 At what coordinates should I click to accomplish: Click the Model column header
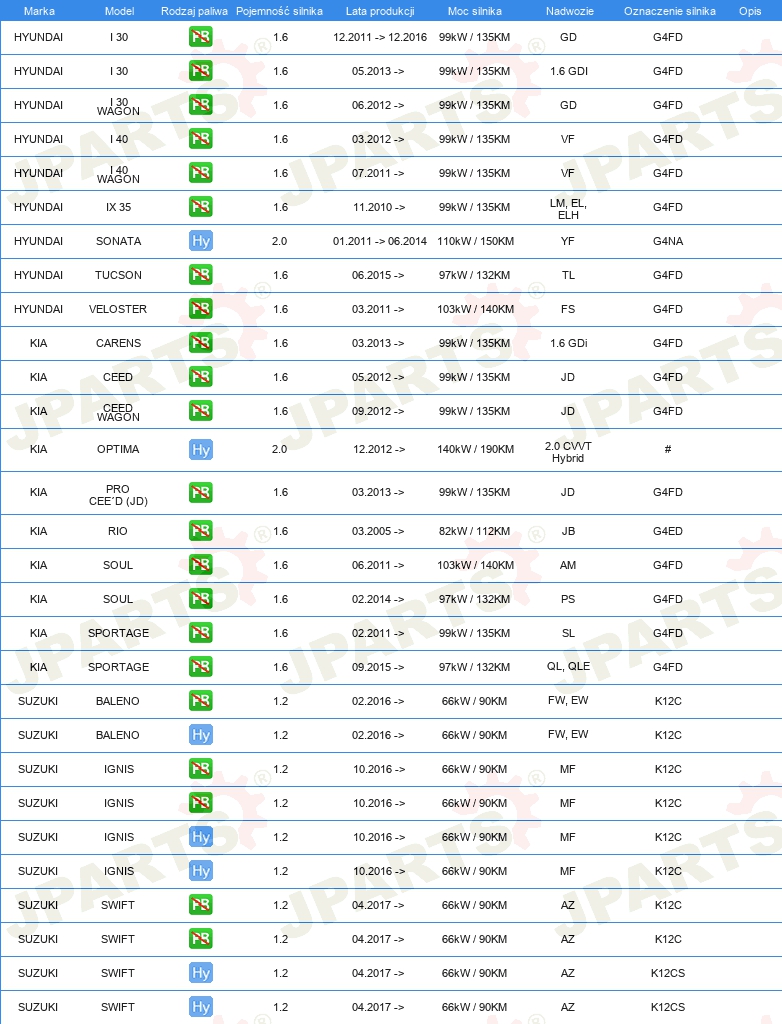(x=120, y=11)
